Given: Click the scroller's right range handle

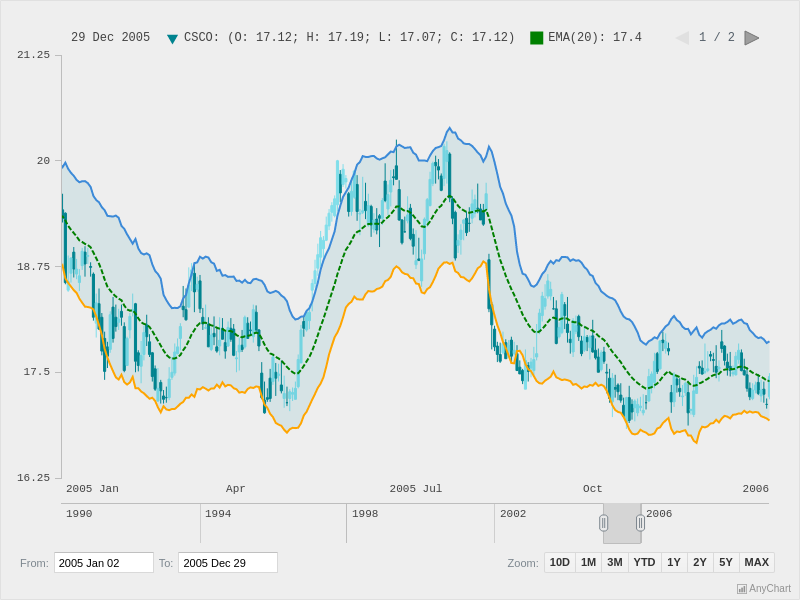Looking at the screenshot, I should click(640, 523).
